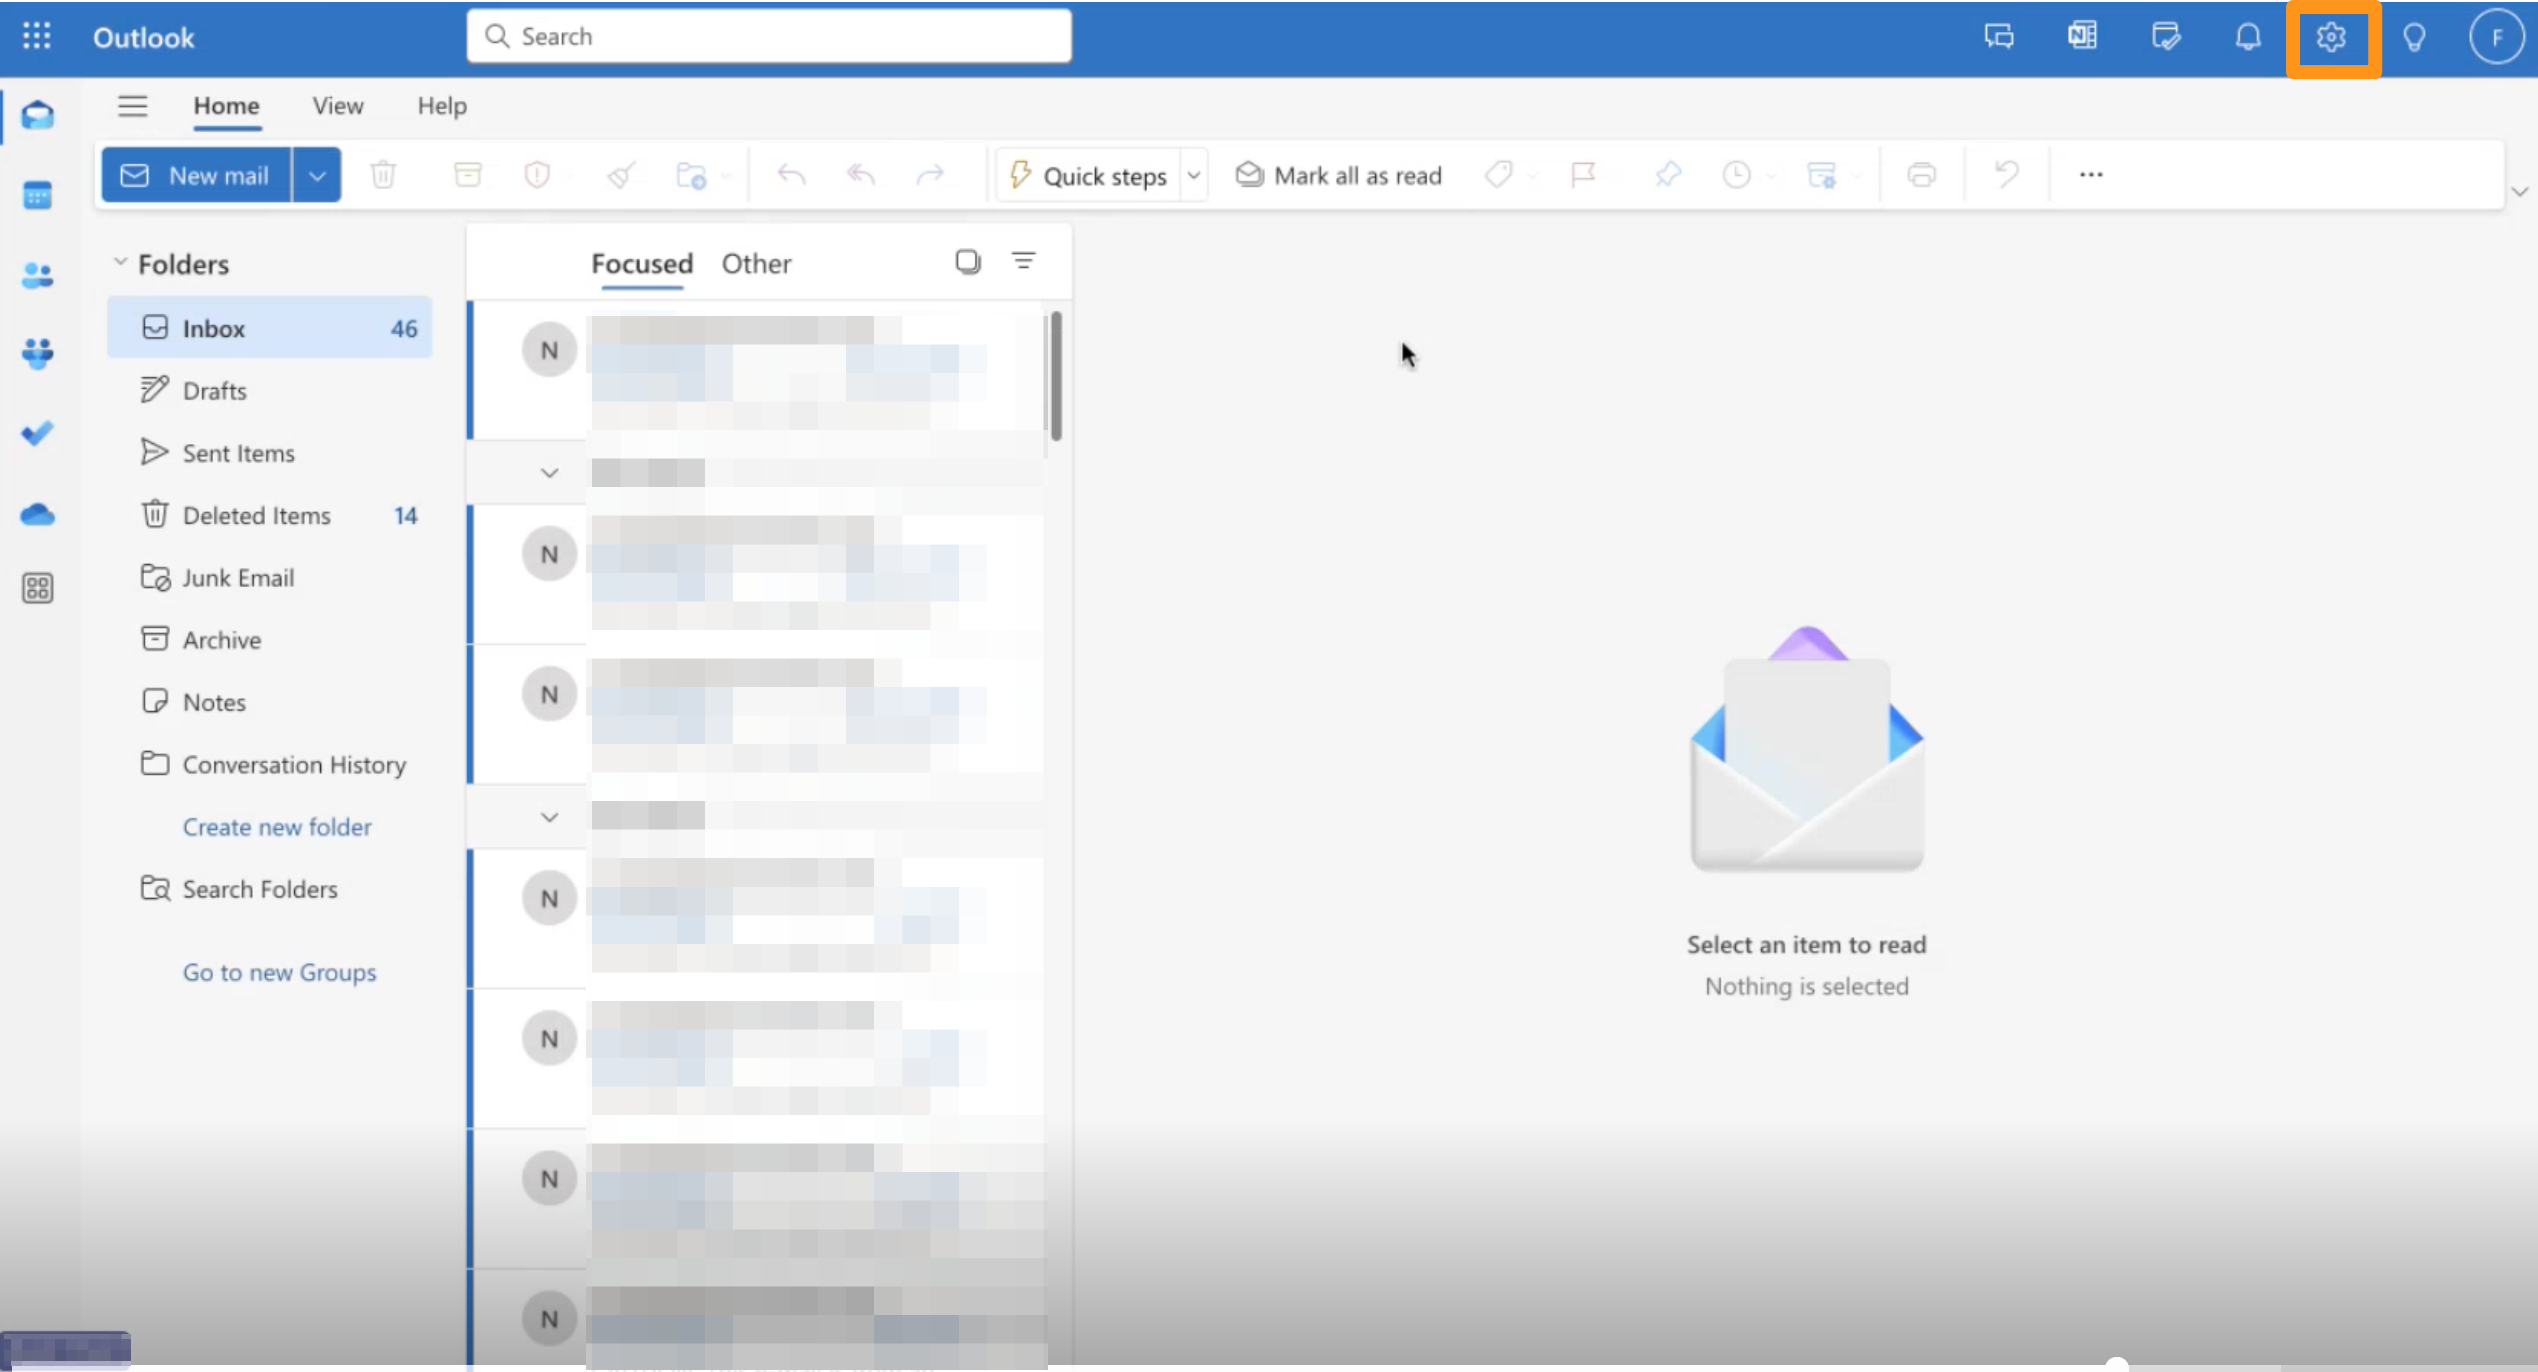Open the Calendar app in left rail
The height and width of the screenshot is (1372, 2538).
click(37, 195)
